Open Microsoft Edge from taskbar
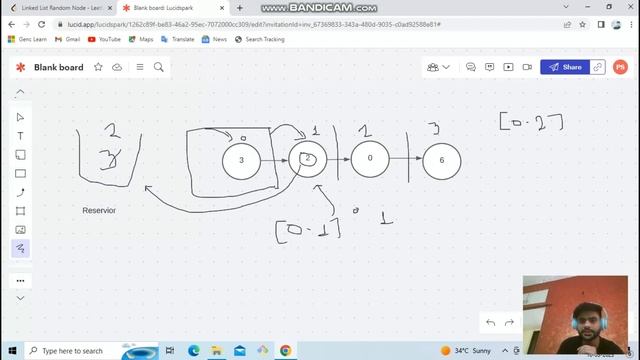Screen dimensions: 640x360 [x=194, y=351]
